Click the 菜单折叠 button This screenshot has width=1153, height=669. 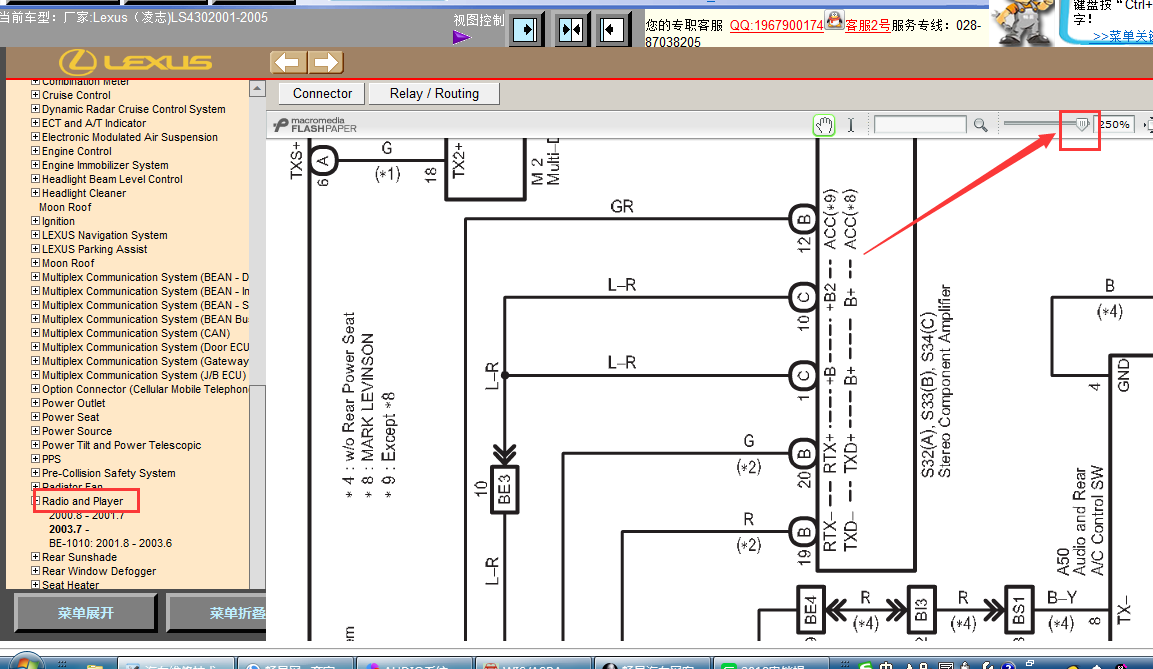coord(217,613)
